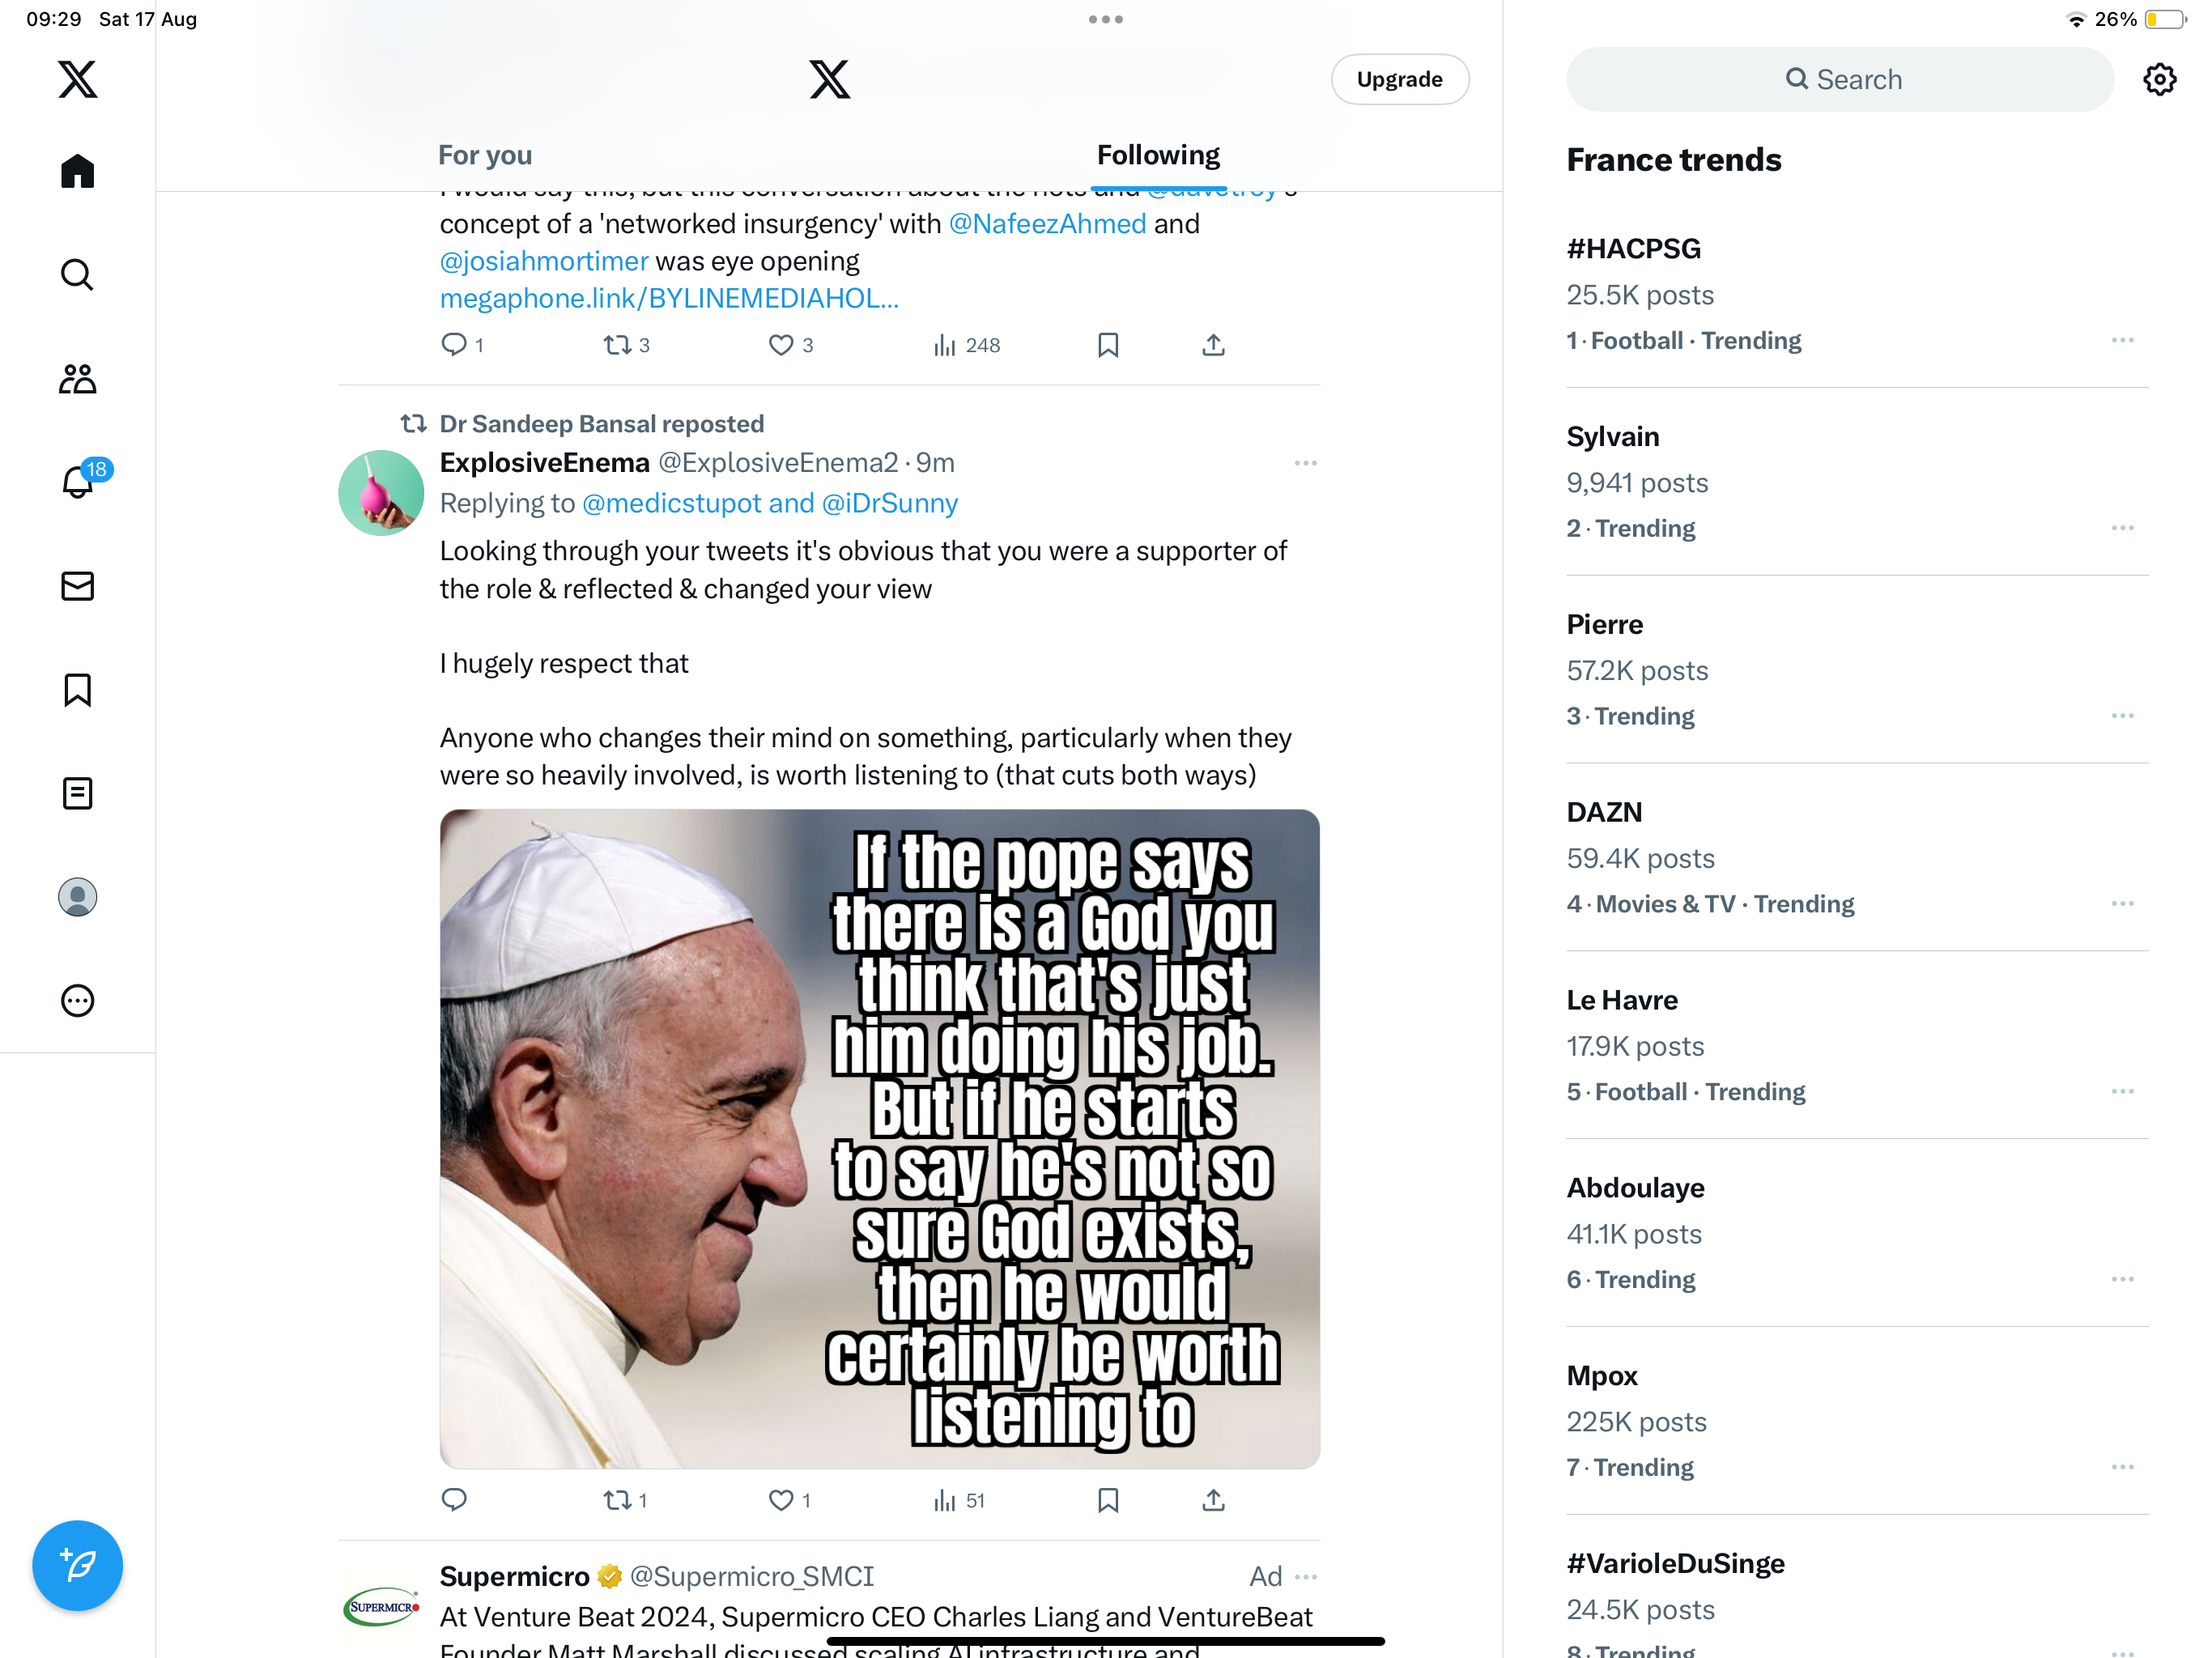Open options for #HACPSG trend

tap(2122, 340)
